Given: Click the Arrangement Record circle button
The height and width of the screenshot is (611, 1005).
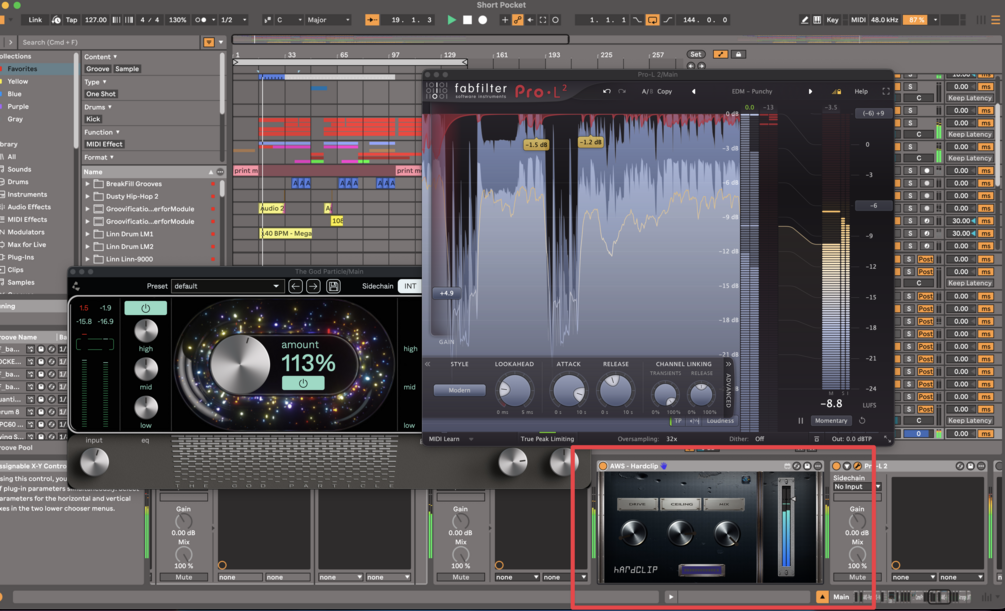Looking at the screenshot, I should click(483, 20).
